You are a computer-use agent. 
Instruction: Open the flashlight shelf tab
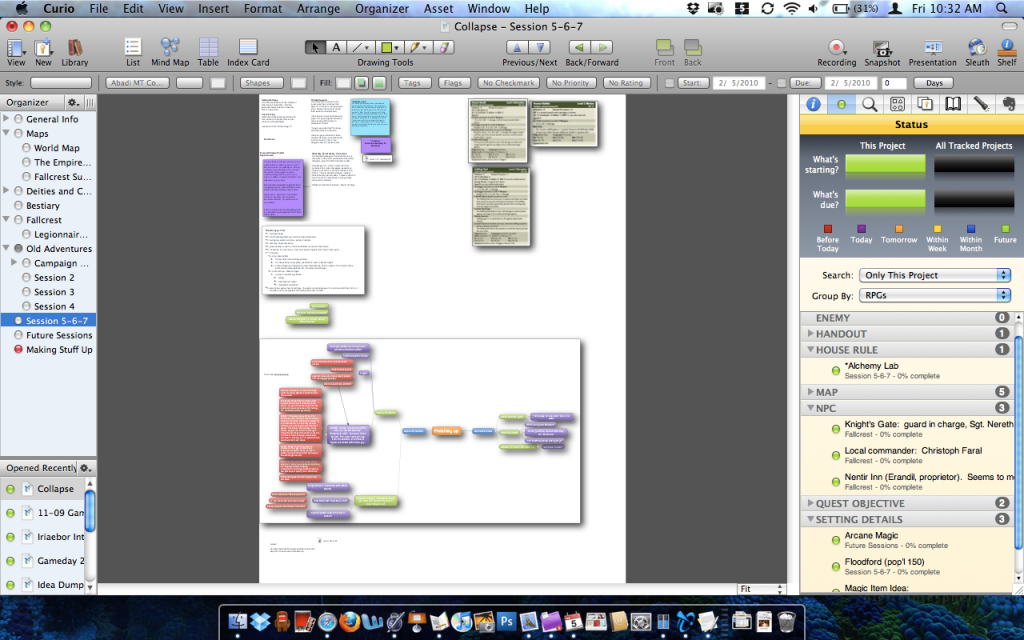981,104
